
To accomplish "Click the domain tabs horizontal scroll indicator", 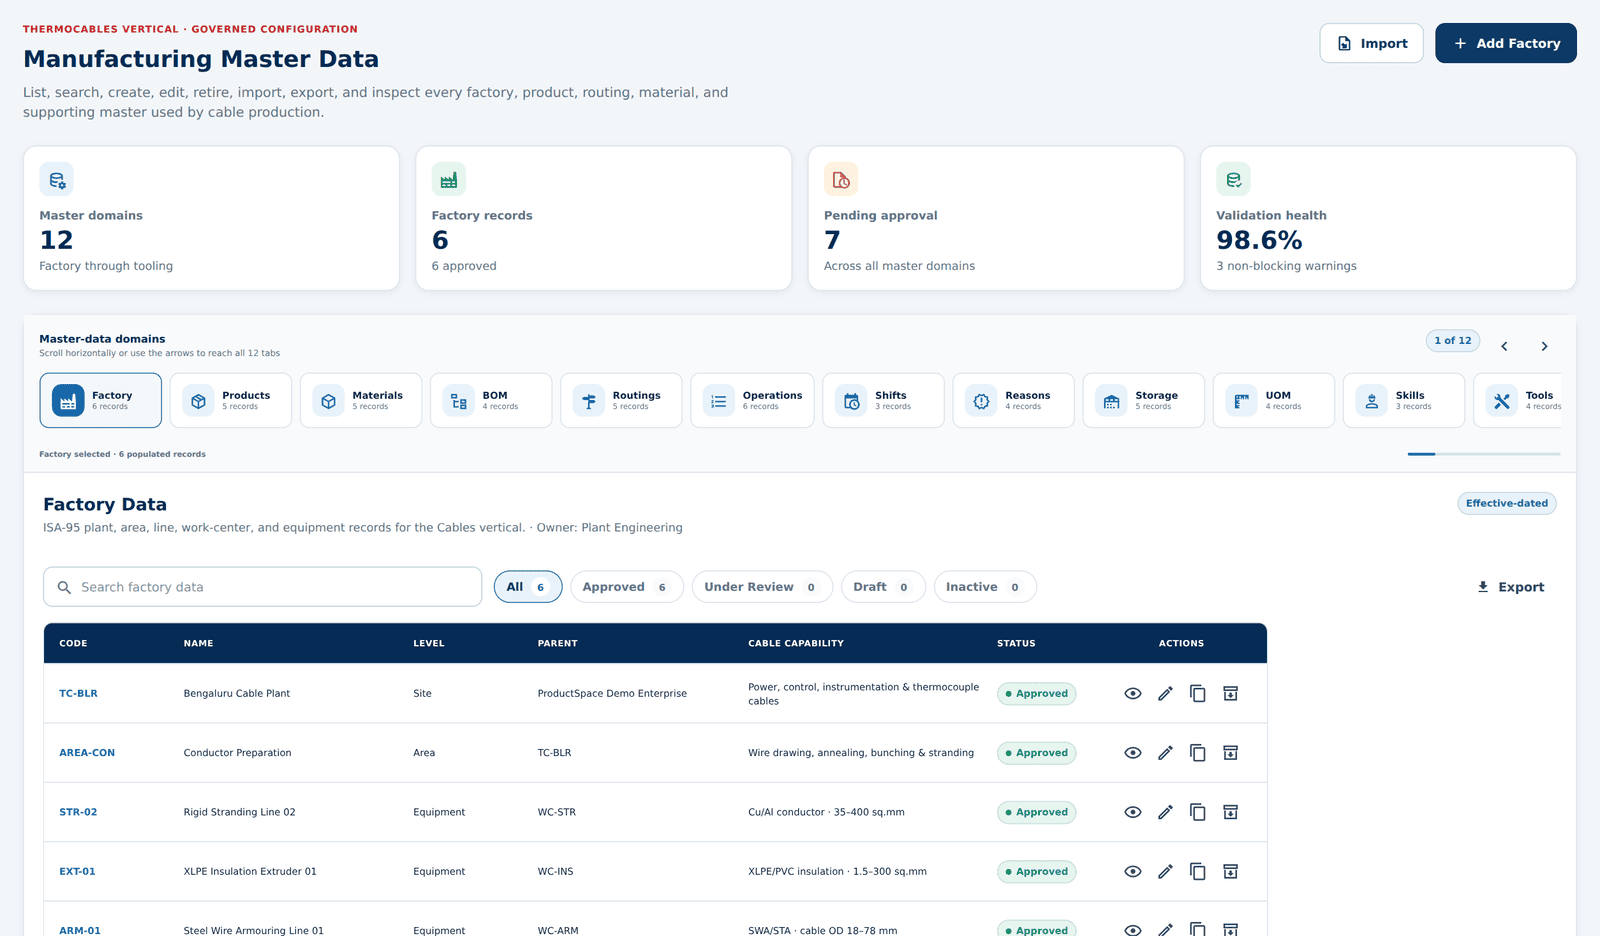I will 1484,454.
